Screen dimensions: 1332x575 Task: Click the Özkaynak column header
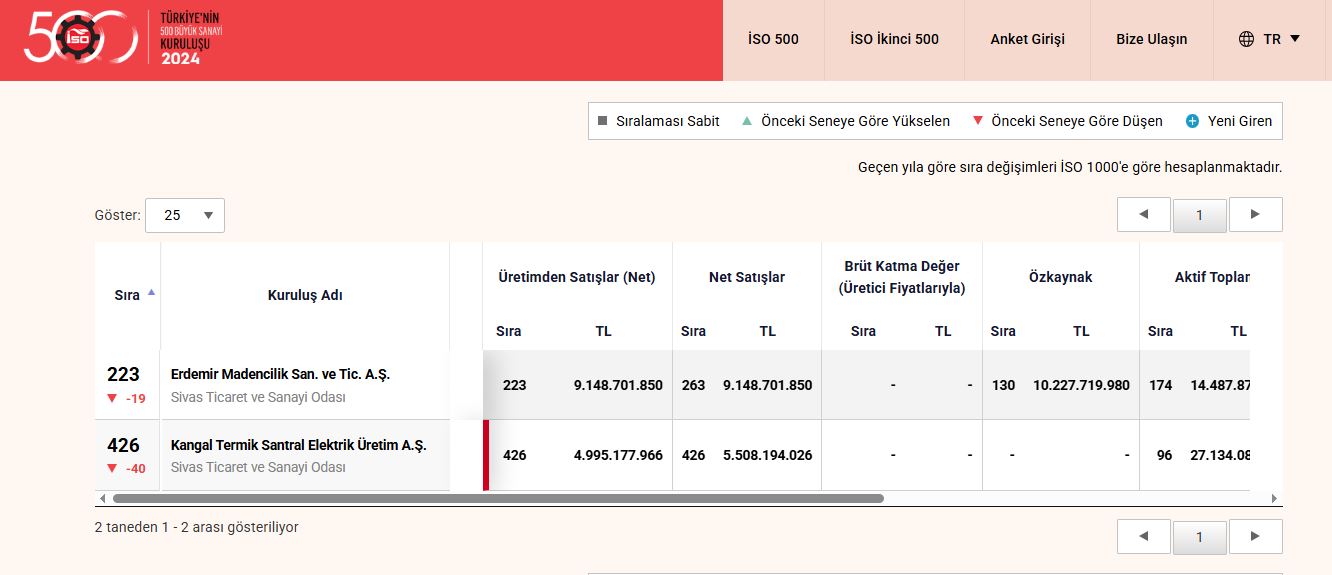[x=1061, y=277]
